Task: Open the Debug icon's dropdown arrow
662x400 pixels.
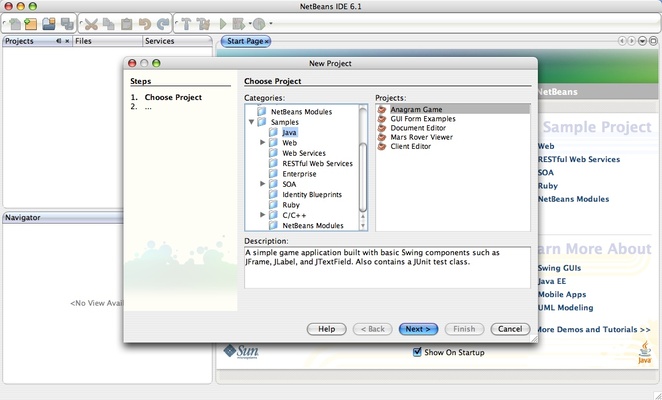Action: (x=250, y=24)
